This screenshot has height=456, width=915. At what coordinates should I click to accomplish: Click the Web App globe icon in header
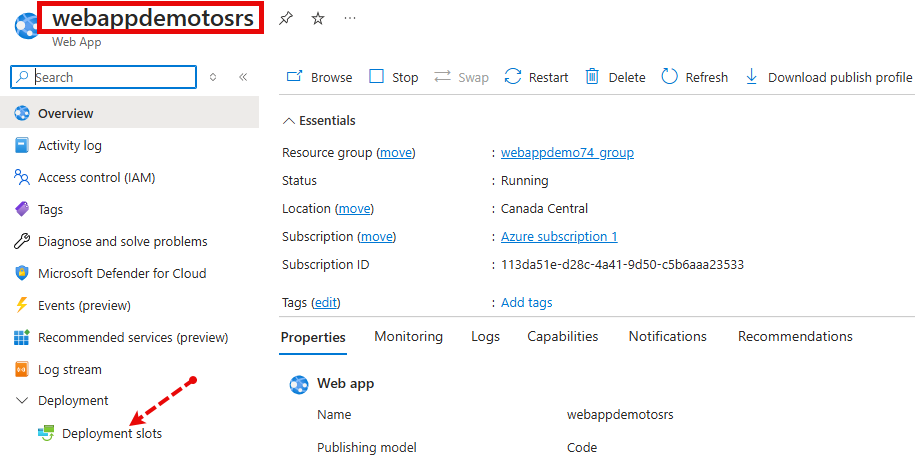[x=25, y=26]
